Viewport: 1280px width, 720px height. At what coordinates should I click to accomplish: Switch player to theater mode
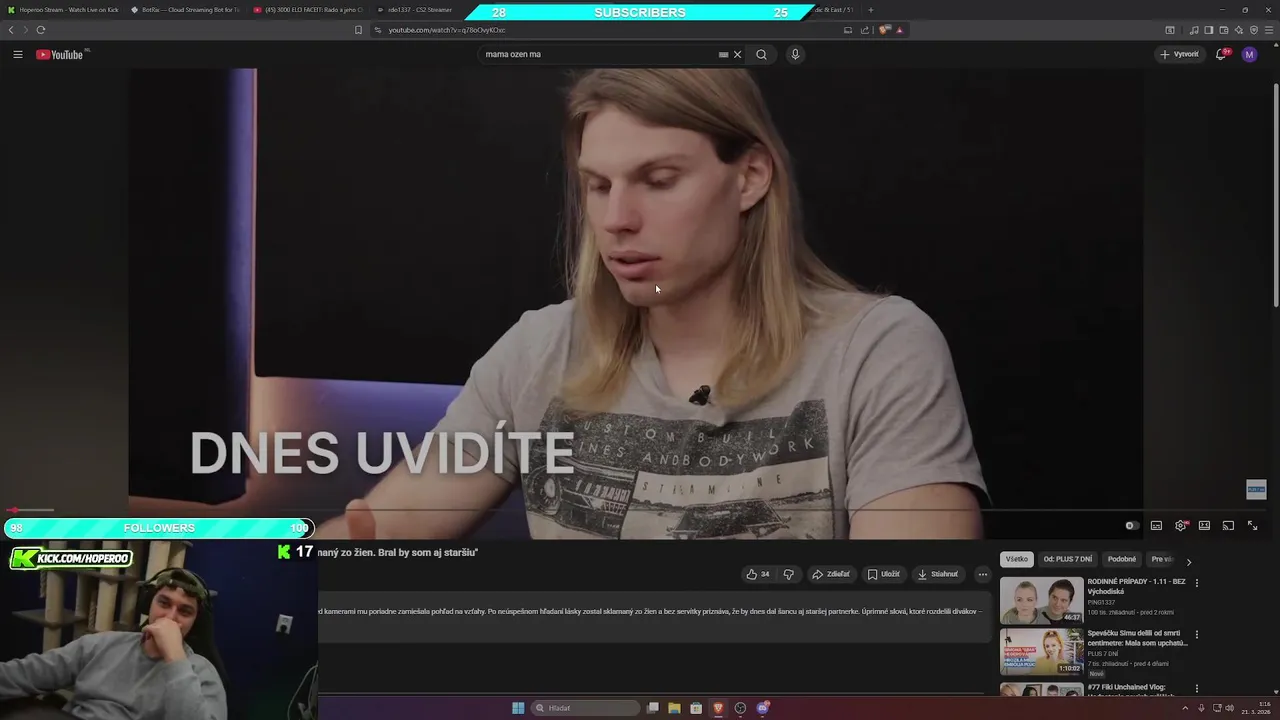click(x=1204, y=526)
